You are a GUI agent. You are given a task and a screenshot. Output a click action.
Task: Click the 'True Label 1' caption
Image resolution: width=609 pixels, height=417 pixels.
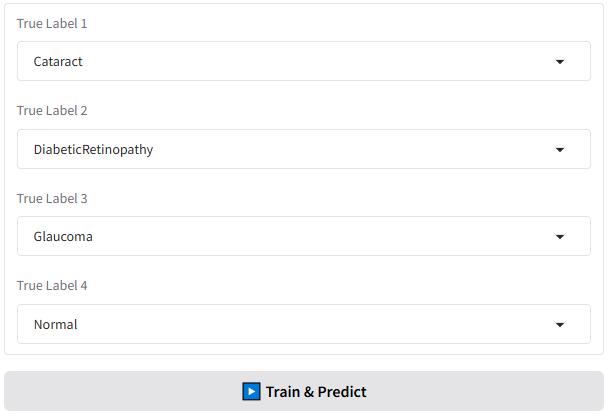pyautogui.click(x=52, y=23)
